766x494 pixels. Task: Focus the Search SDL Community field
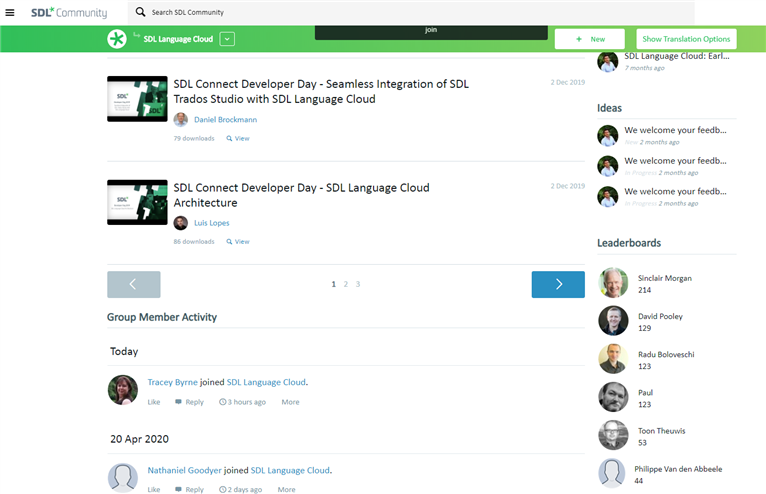pyautogui.click(x=410, y=12)
